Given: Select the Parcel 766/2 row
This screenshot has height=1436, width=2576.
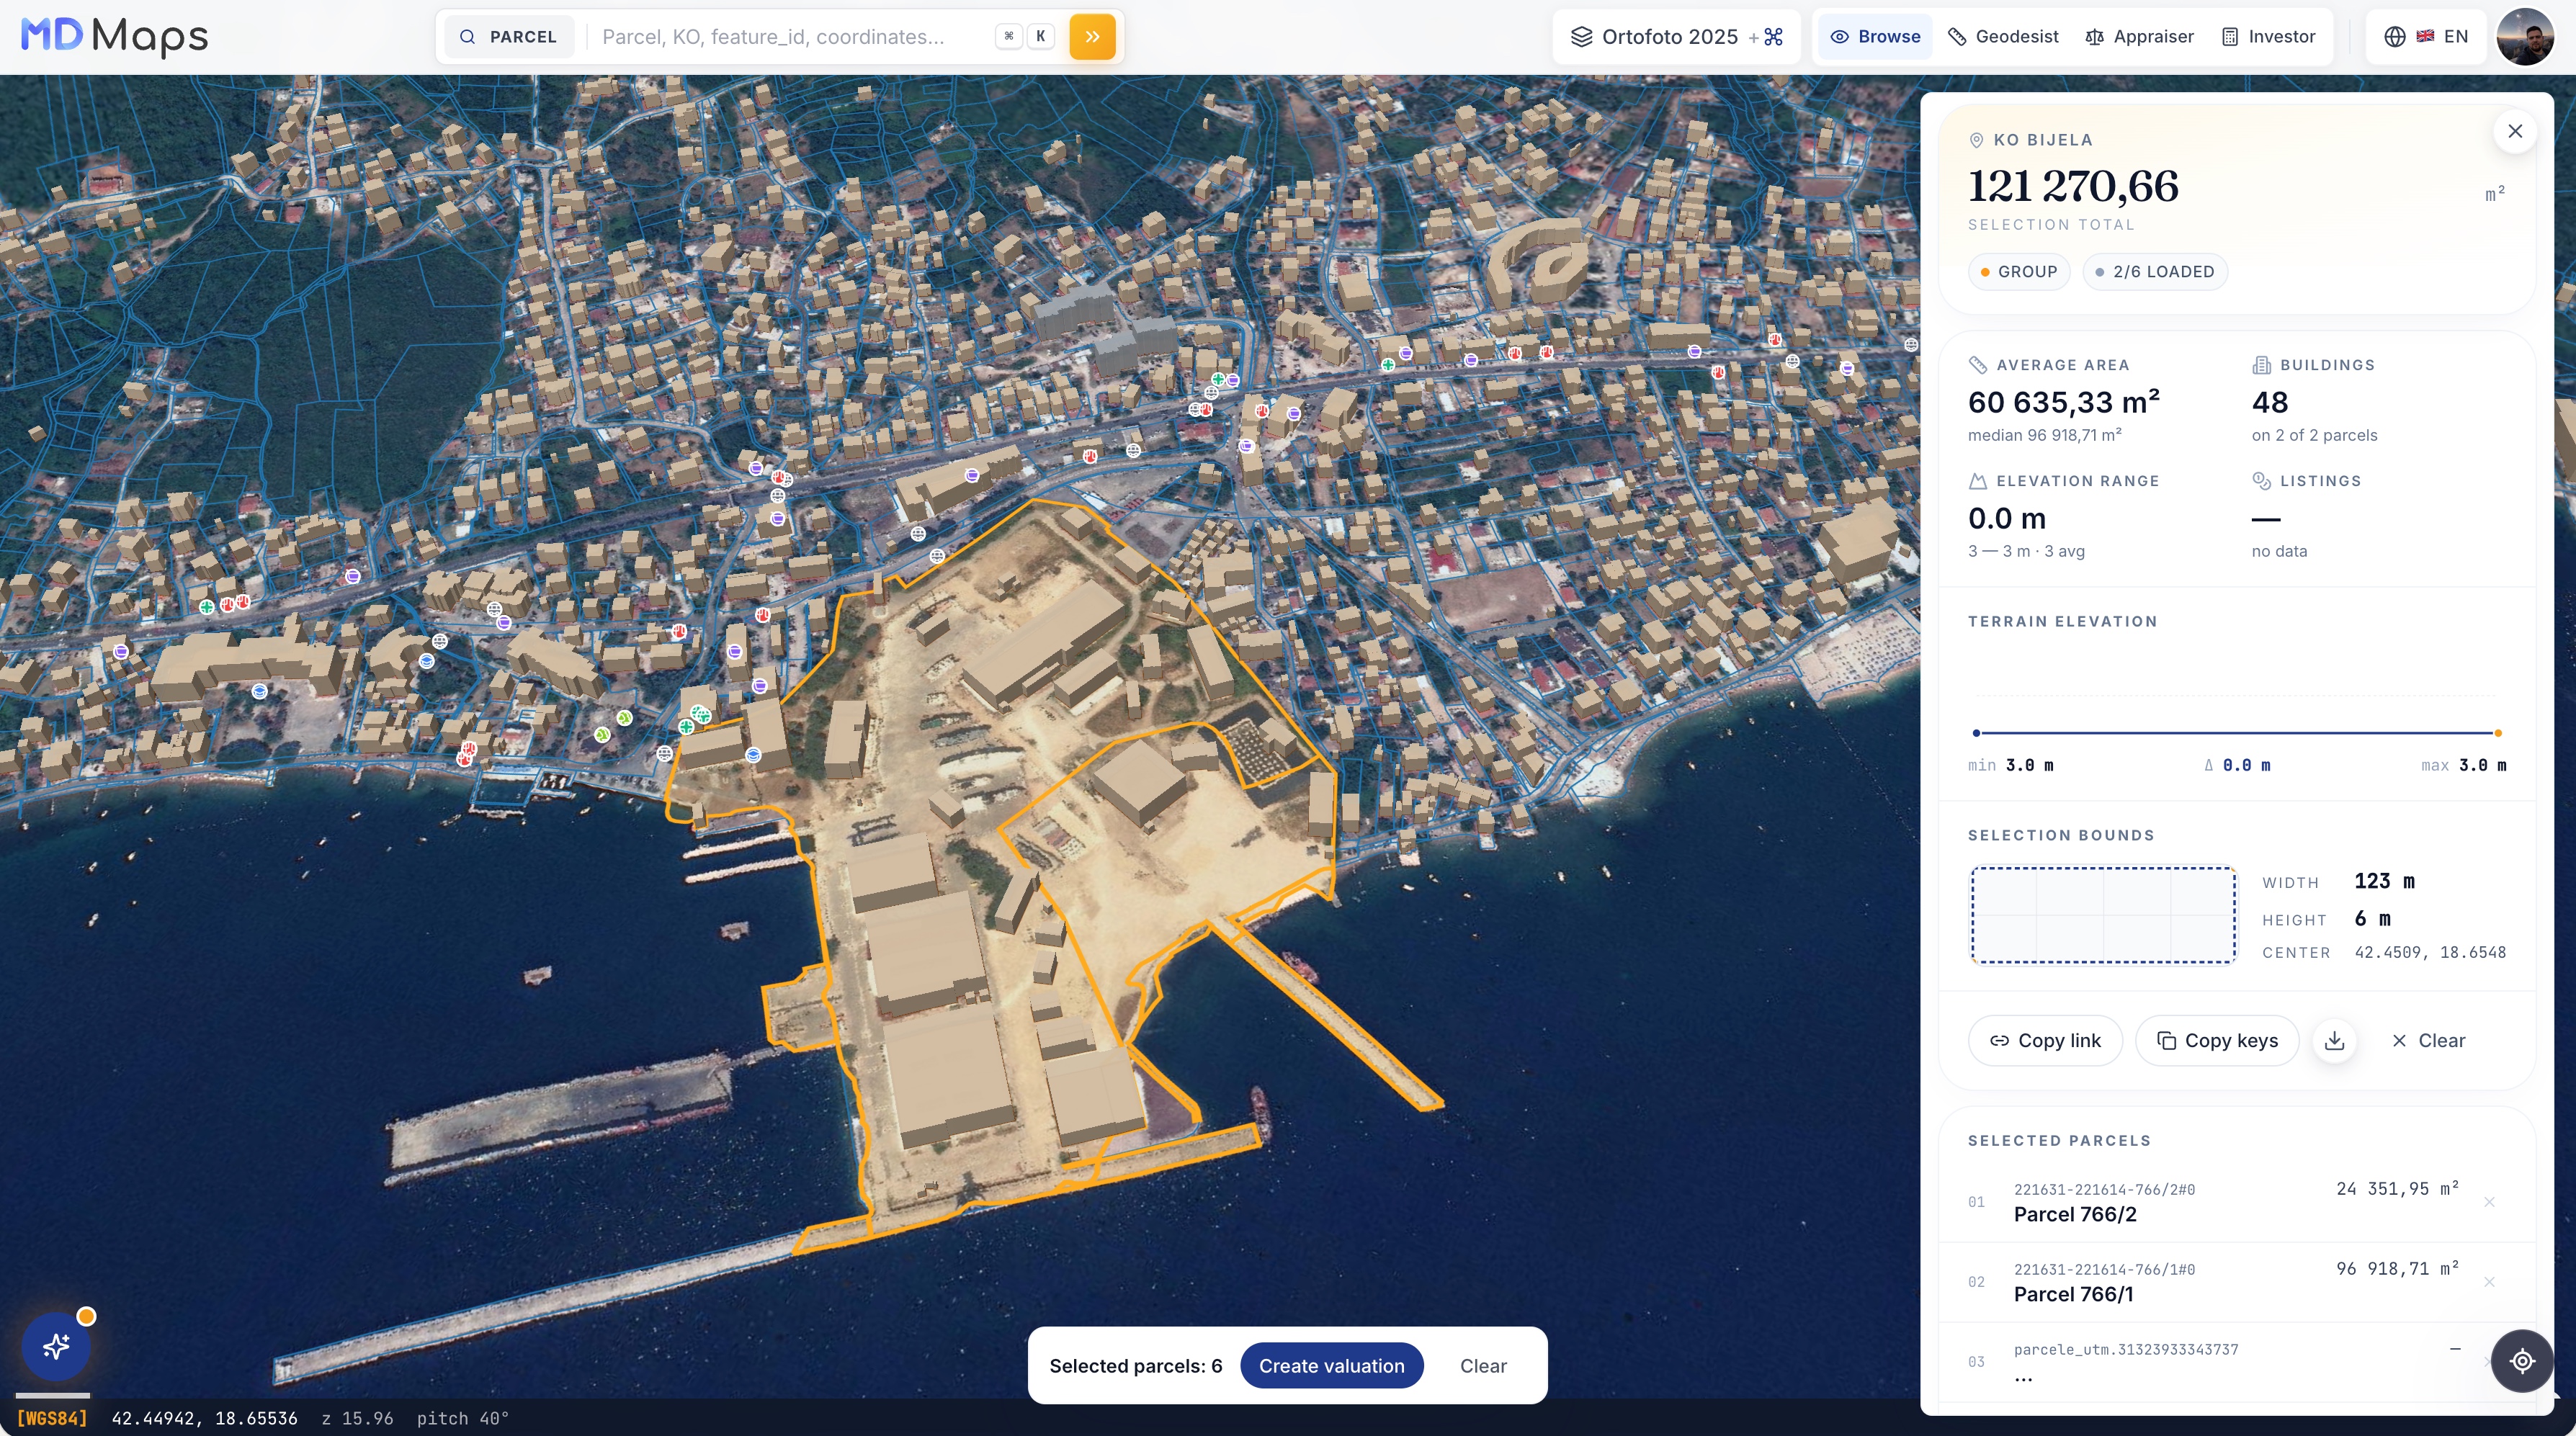Looking at the screenshot, I should click(2236, 1202).
